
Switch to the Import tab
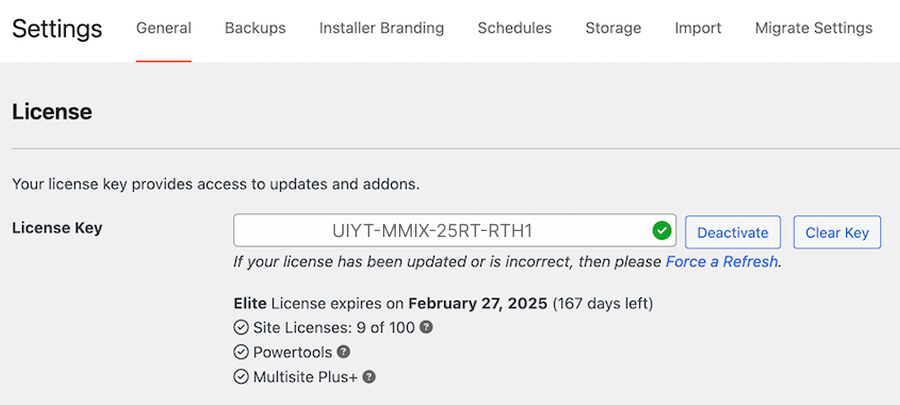pyautogui.click(x=698, y=28)
